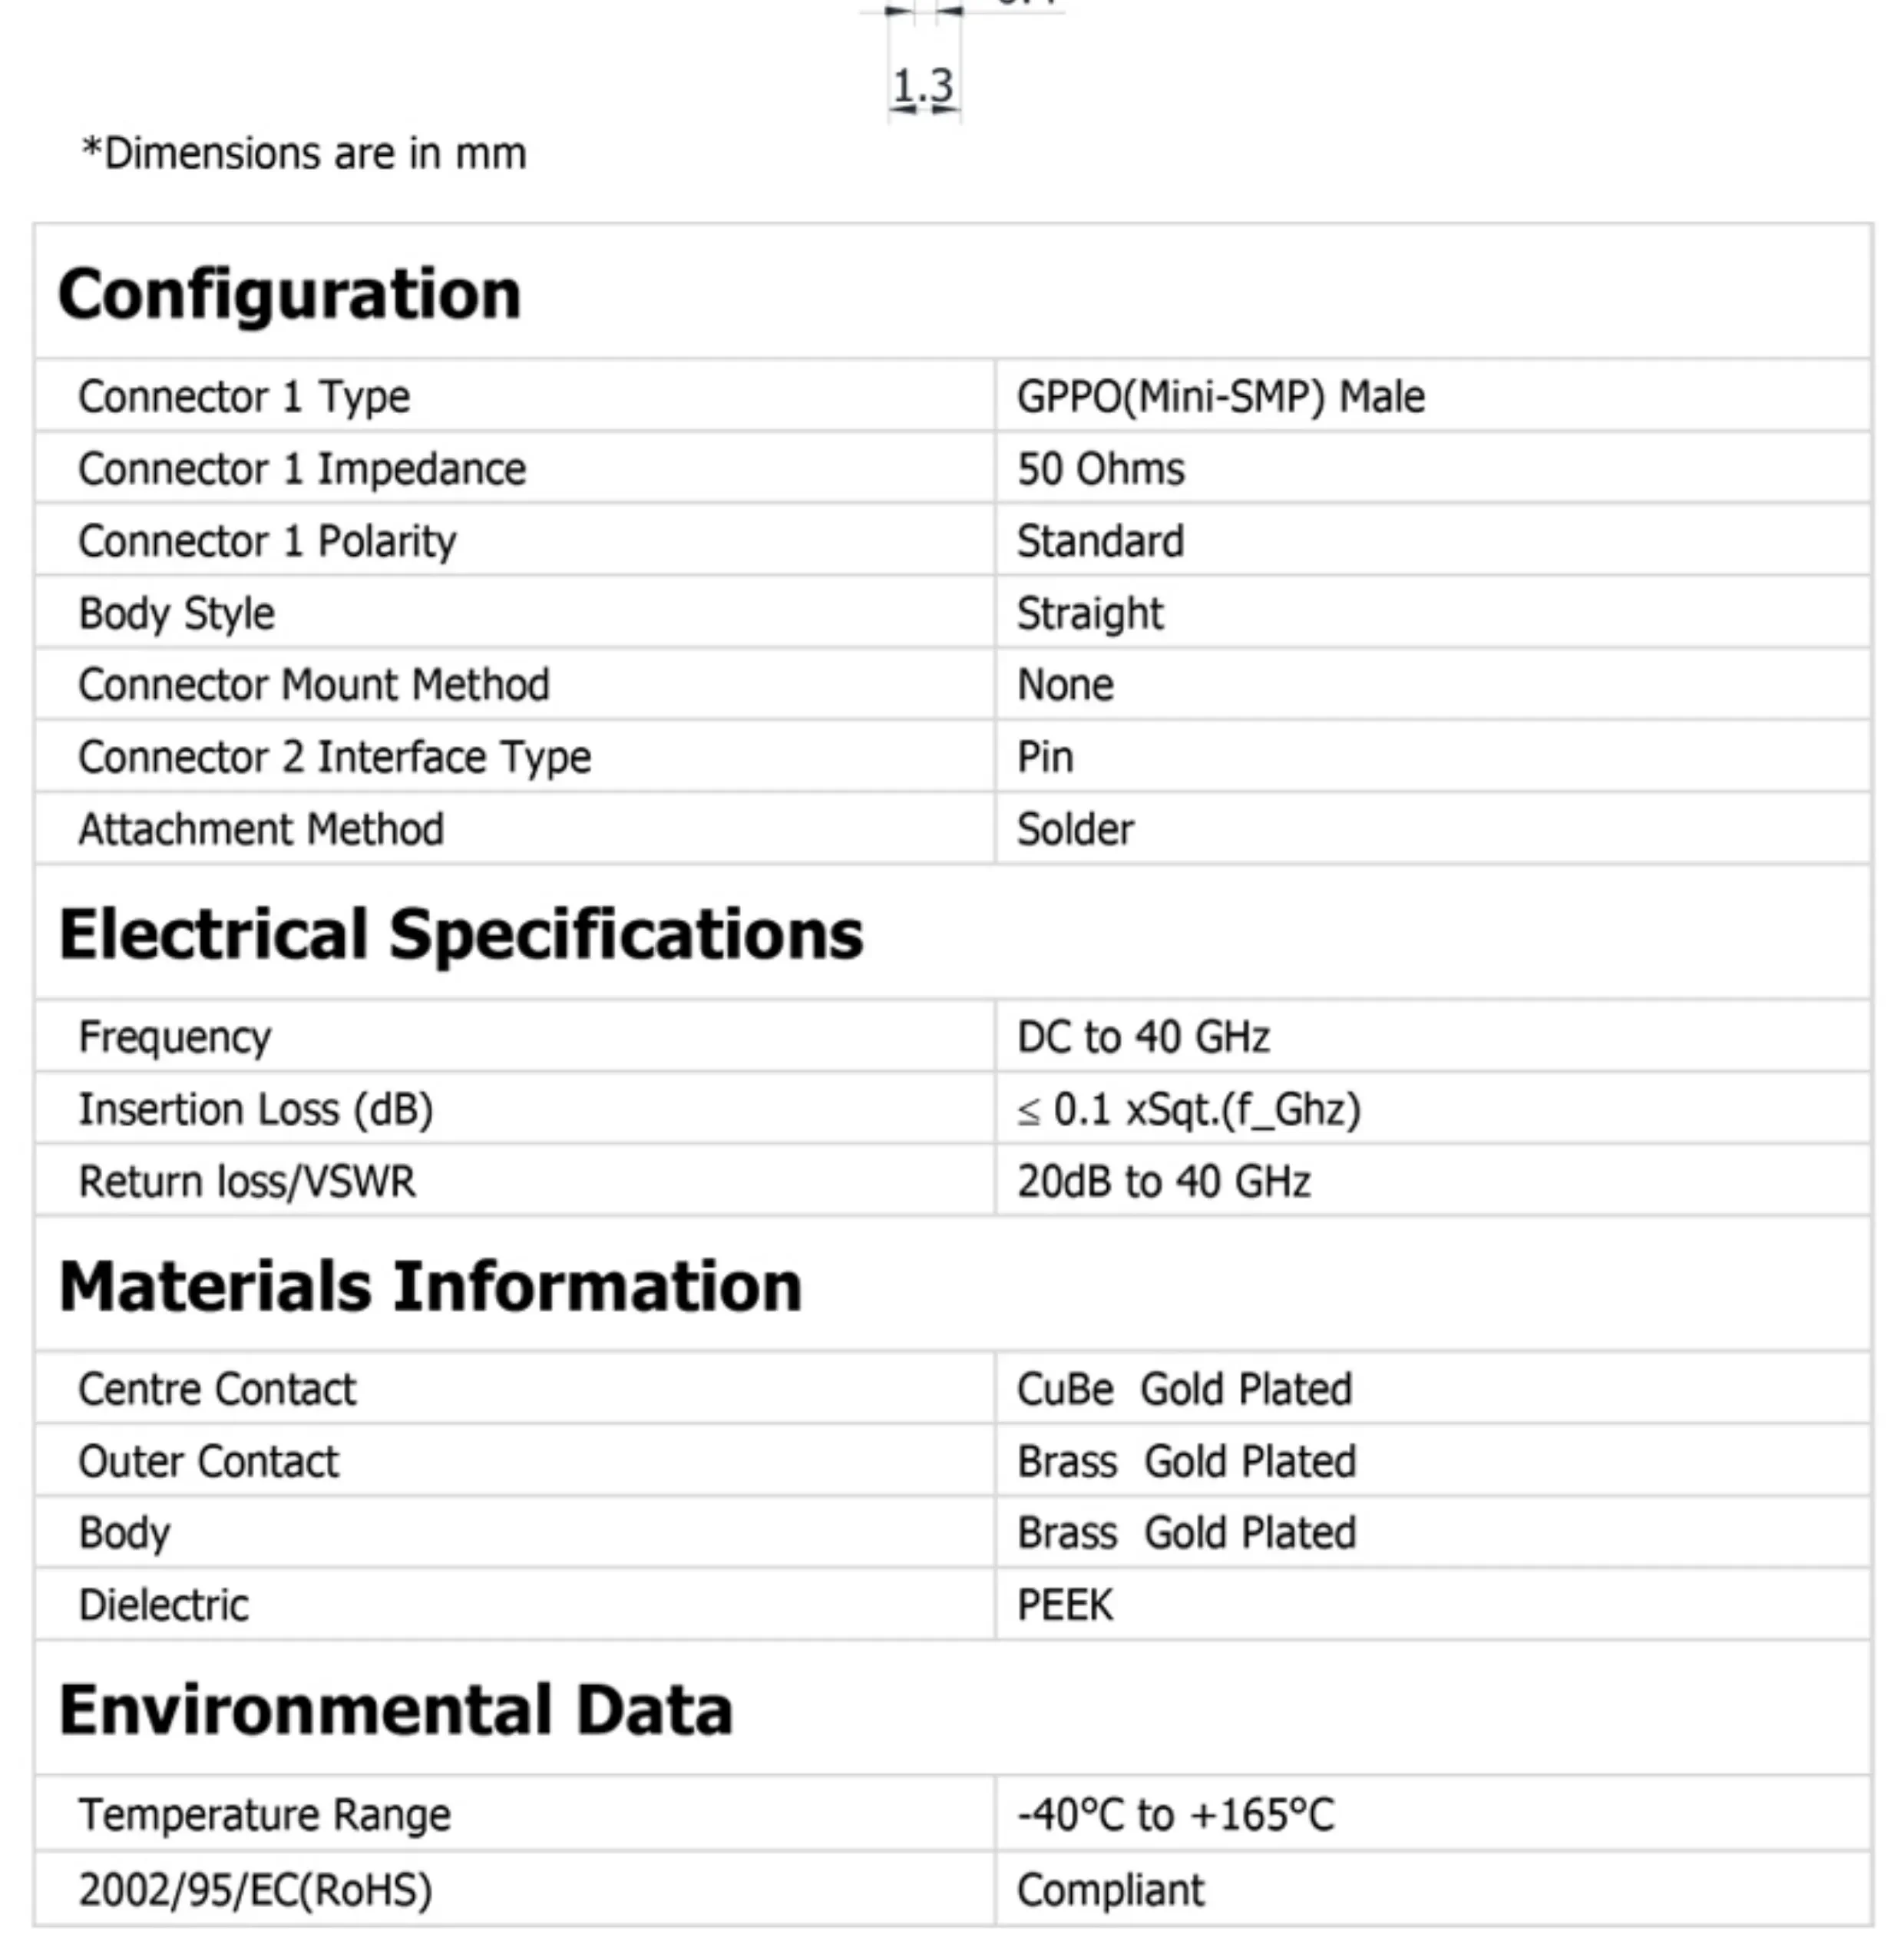The image size is (1904, 1947).
Task: Select the 50 Ohms impedance value
Action: [x=1100, y=469]
